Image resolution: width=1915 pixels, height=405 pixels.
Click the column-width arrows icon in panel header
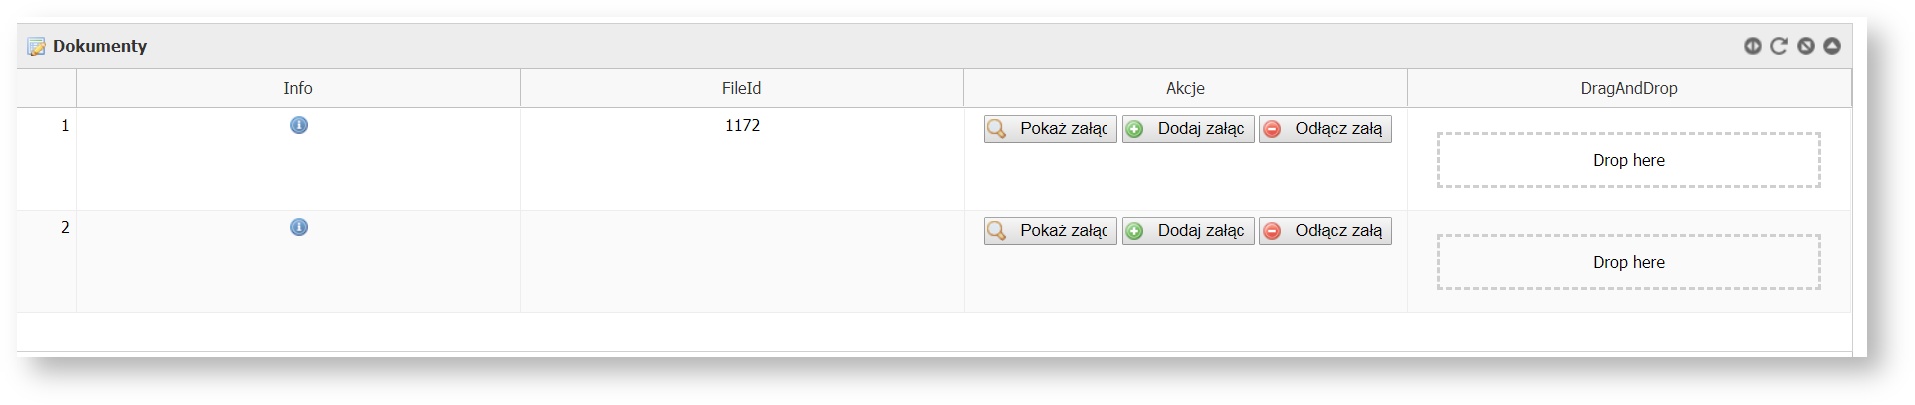(1752, 46)
